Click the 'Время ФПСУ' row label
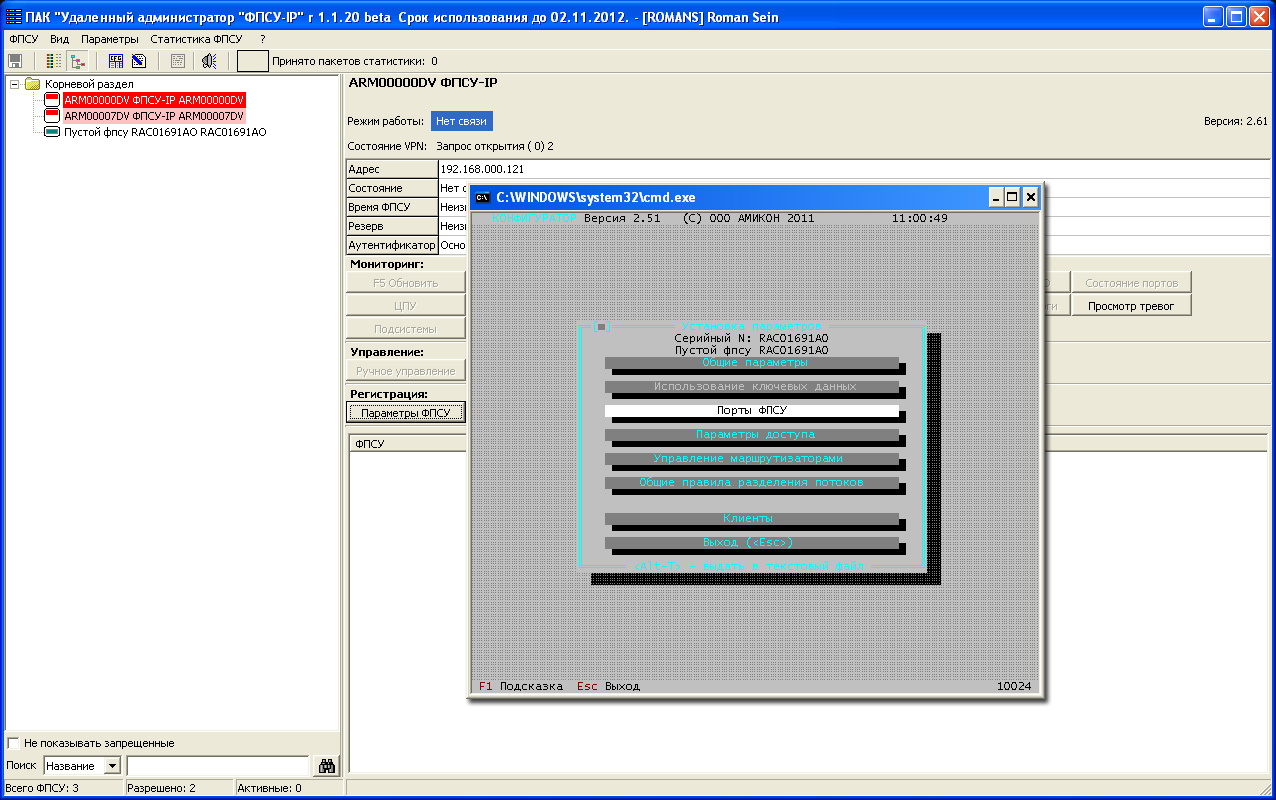 point(392,207)
